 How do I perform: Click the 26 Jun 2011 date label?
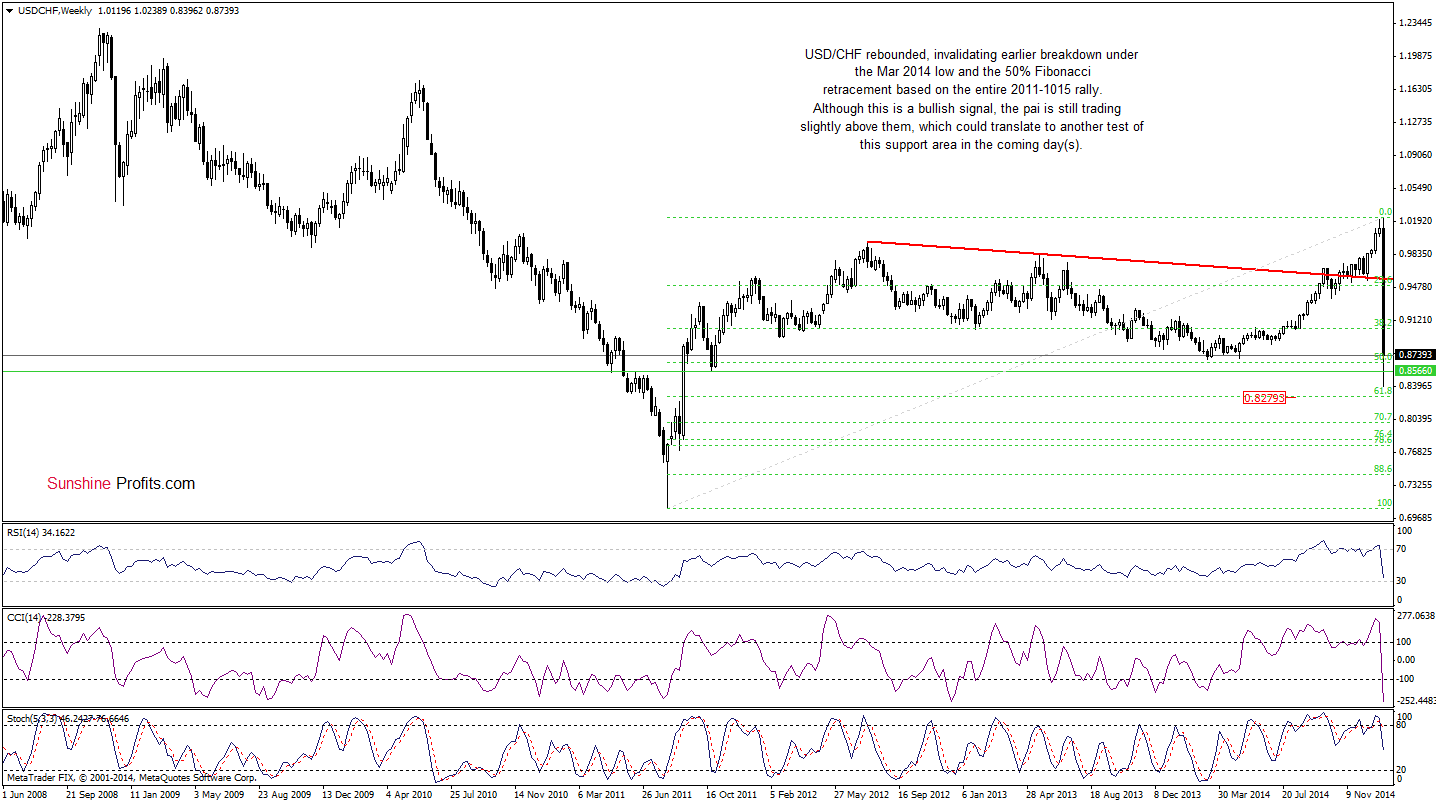pos(667,795)
